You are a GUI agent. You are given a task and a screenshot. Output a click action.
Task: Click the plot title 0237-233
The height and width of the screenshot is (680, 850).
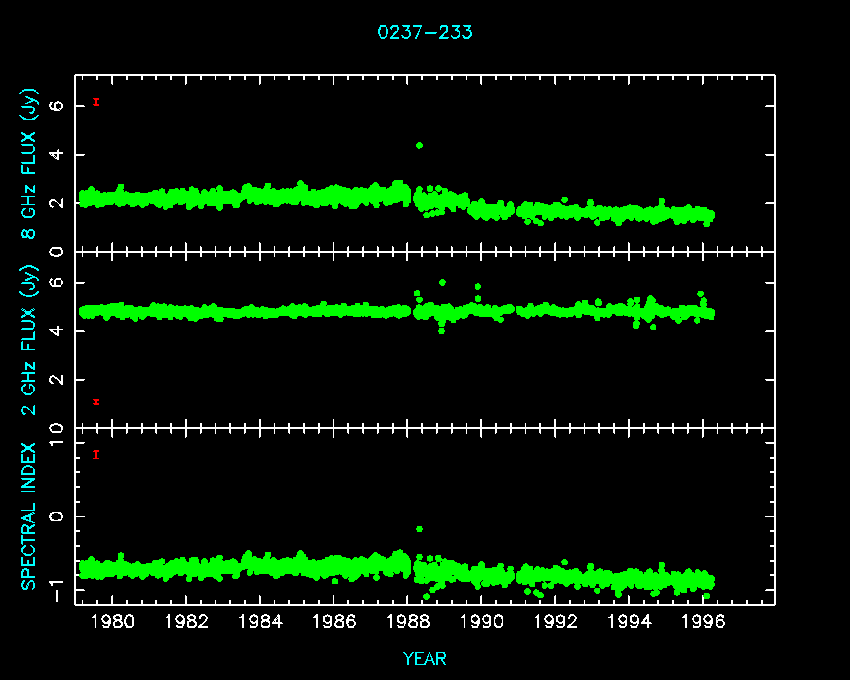point(425,32)
